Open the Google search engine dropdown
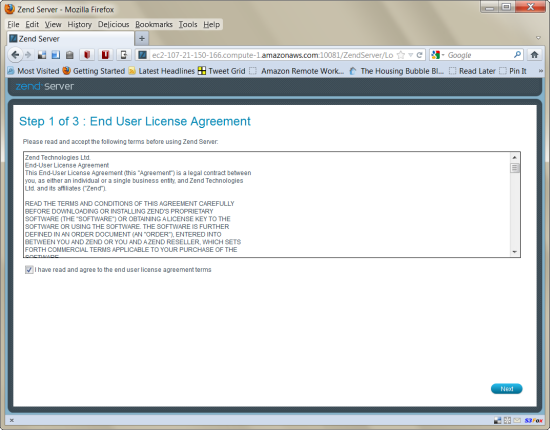 (437, 55)
